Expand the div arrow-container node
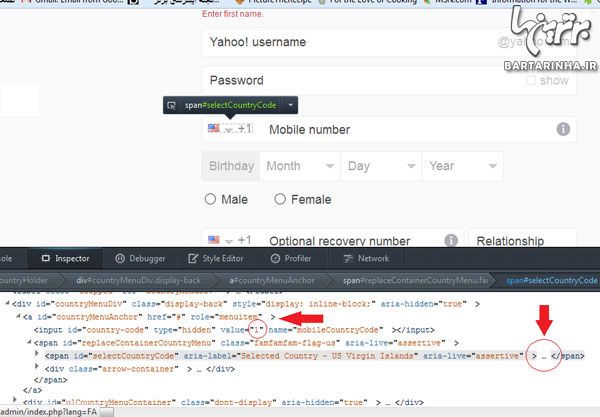Image resolution: width=600 pixels, height=417 pixels. click(37, 367)
